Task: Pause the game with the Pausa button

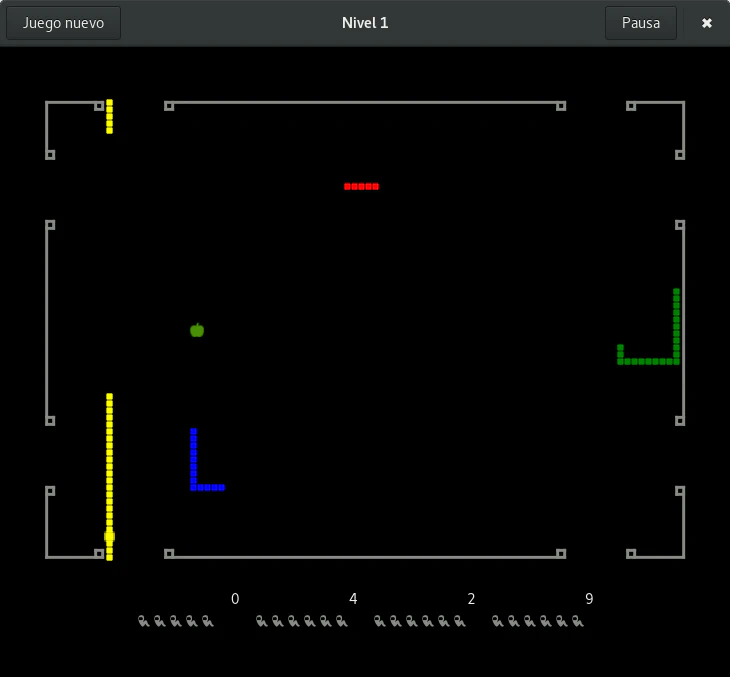Action: click(x=640, y=23)
